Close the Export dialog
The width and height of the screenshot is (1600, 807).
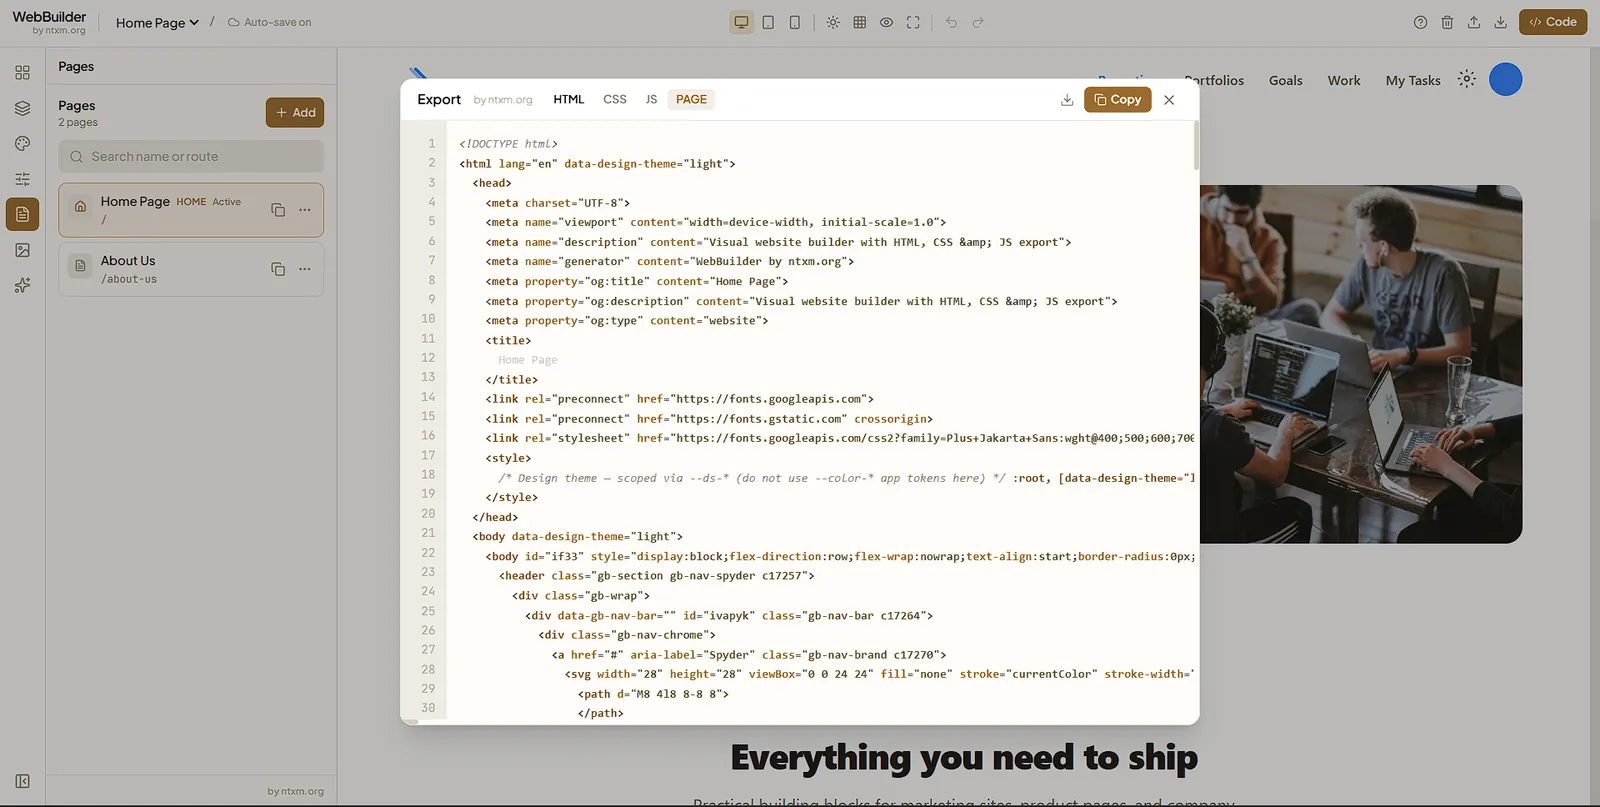pyautogui.click(x=1169, y=100)
